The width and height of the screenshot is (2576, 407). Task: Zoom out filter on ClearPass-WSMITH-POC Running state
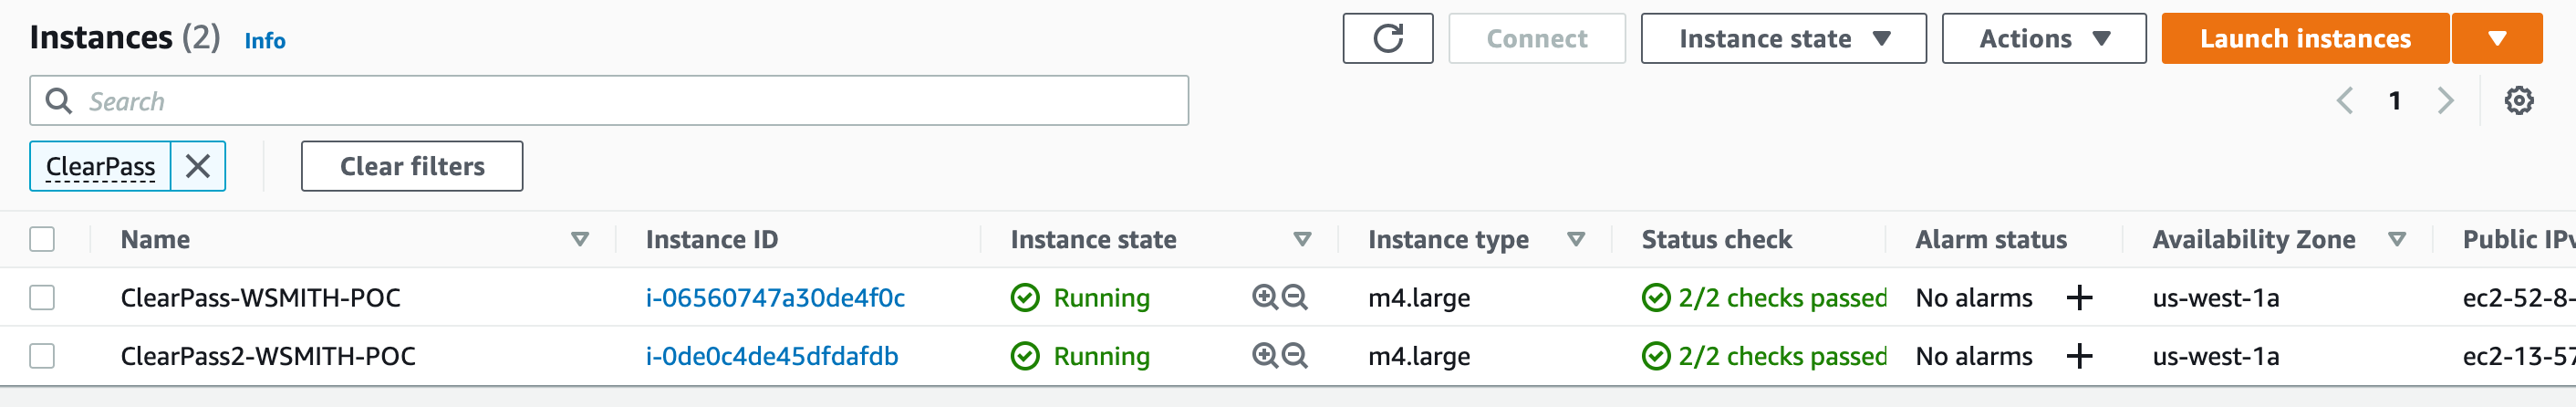[1295, 297]
